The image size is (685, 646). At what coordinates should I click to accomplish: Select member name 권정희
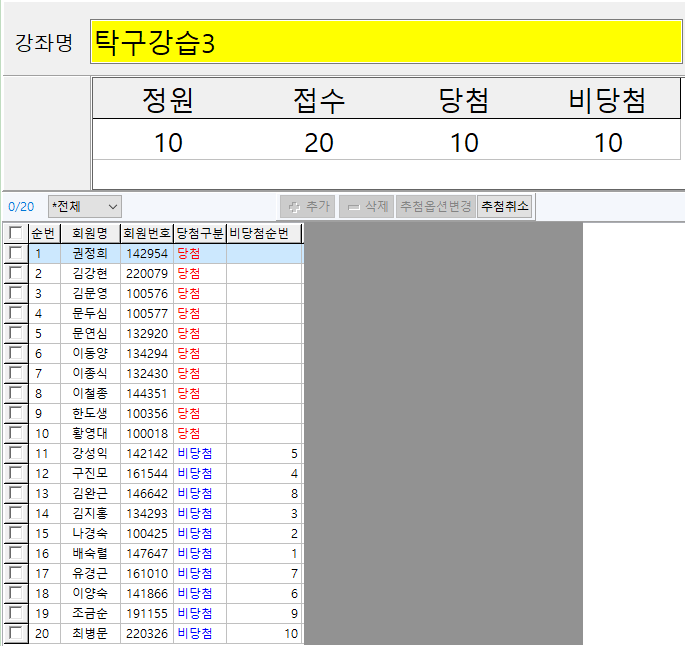click(x=90, y=253)
